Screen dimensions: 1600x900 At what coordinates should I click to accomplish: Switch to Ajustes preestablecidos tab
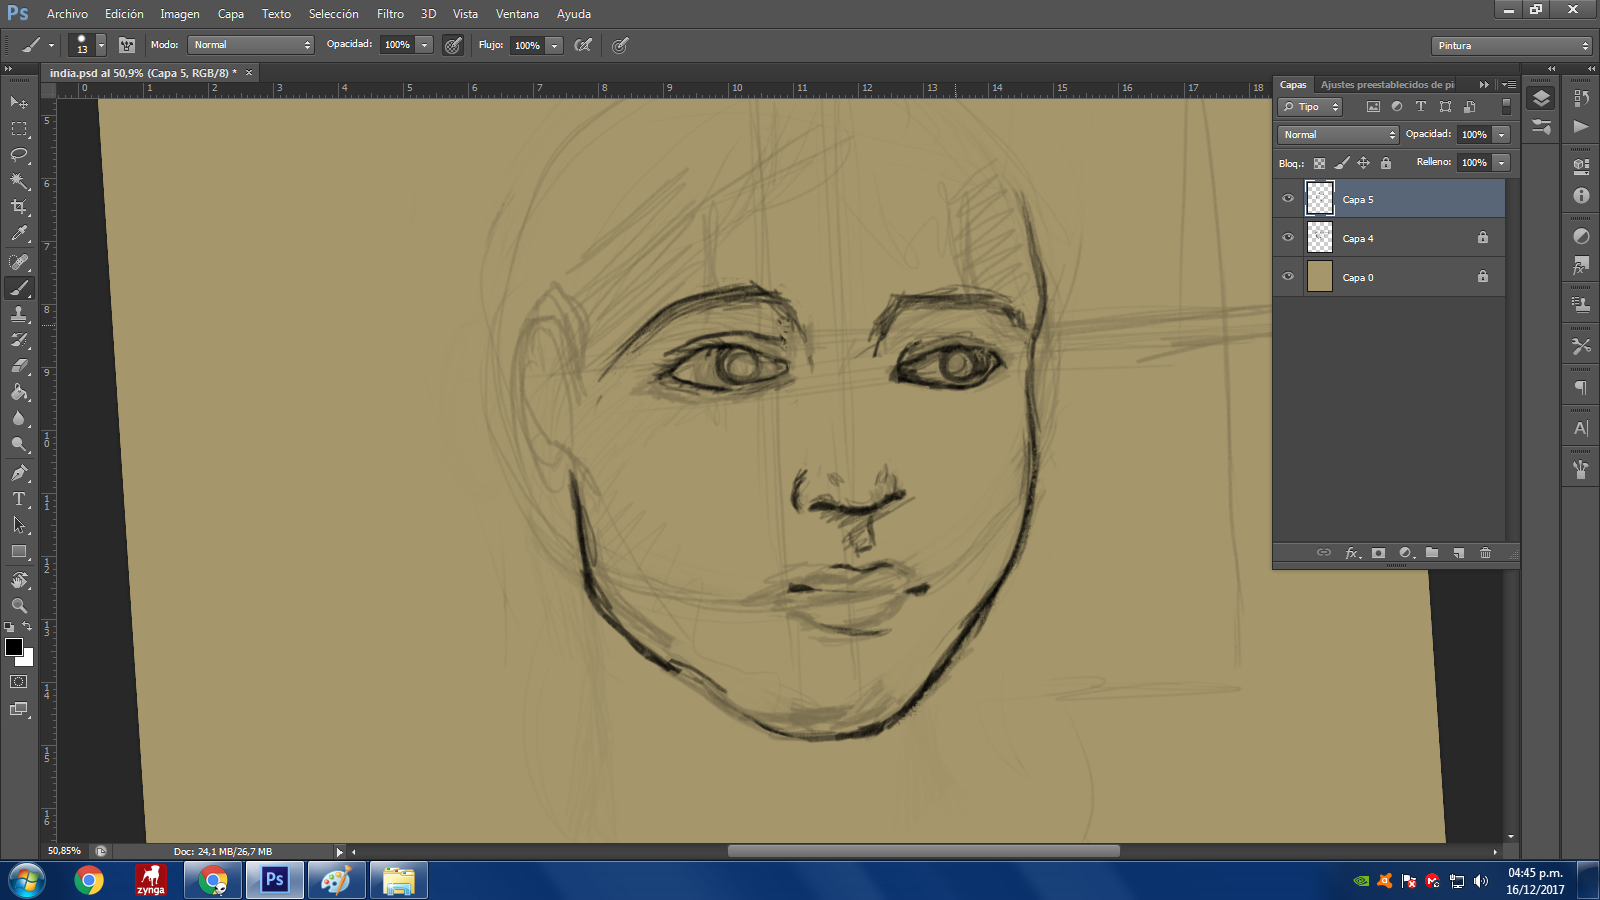[x=1387, y=85]
